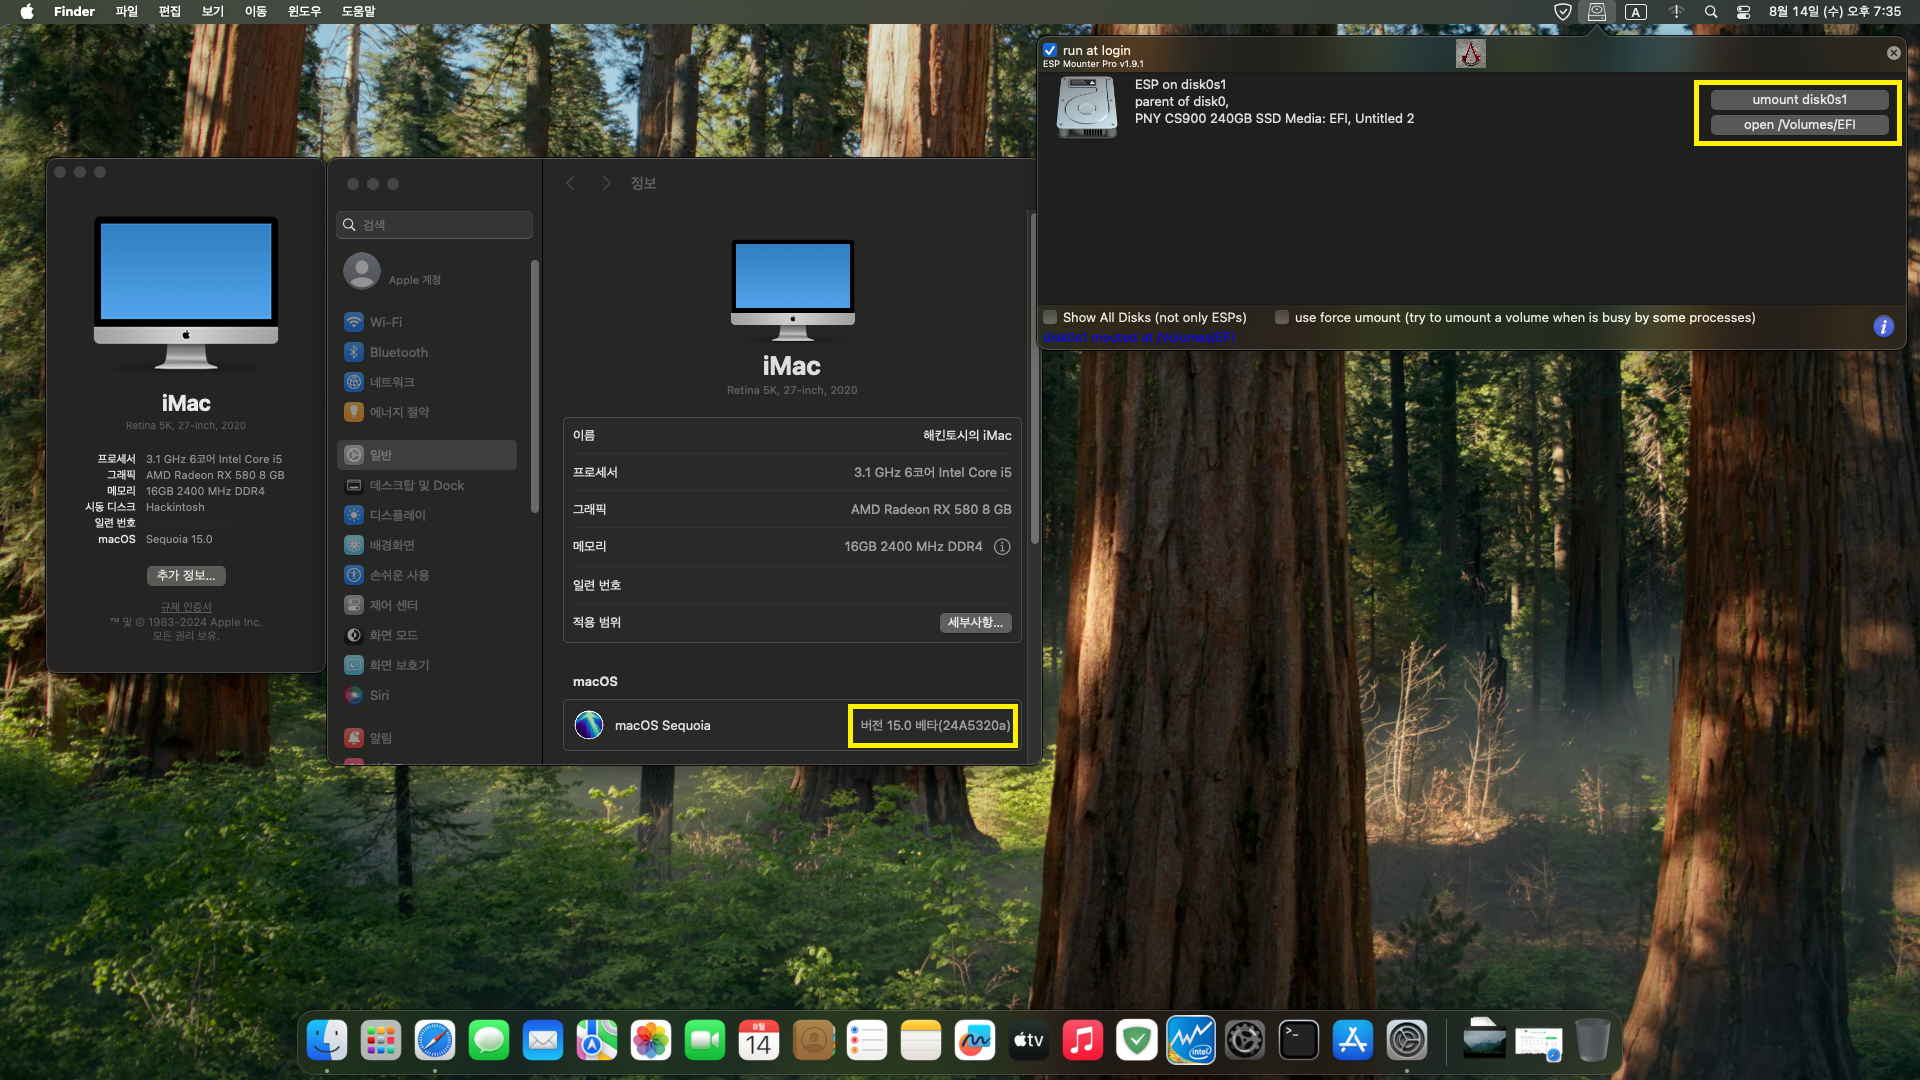Viewport: 1920px width, 1080px height.
Task: Select 화면 보호기 in Settings sidebar
Action: [427, 665]
